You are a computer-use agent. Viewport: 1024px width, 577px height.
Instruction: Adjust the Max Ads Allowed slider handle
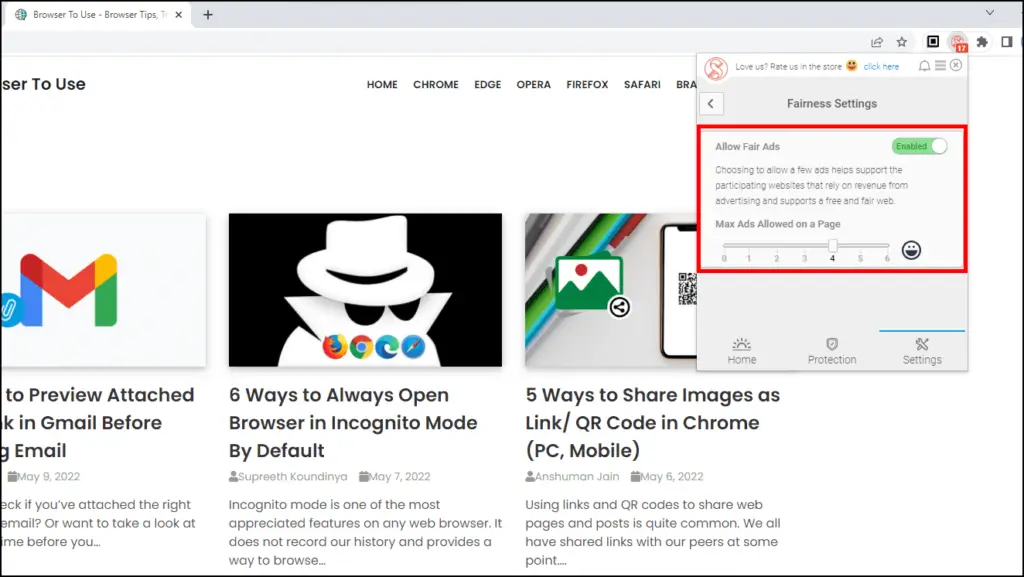tap(833, 245)
